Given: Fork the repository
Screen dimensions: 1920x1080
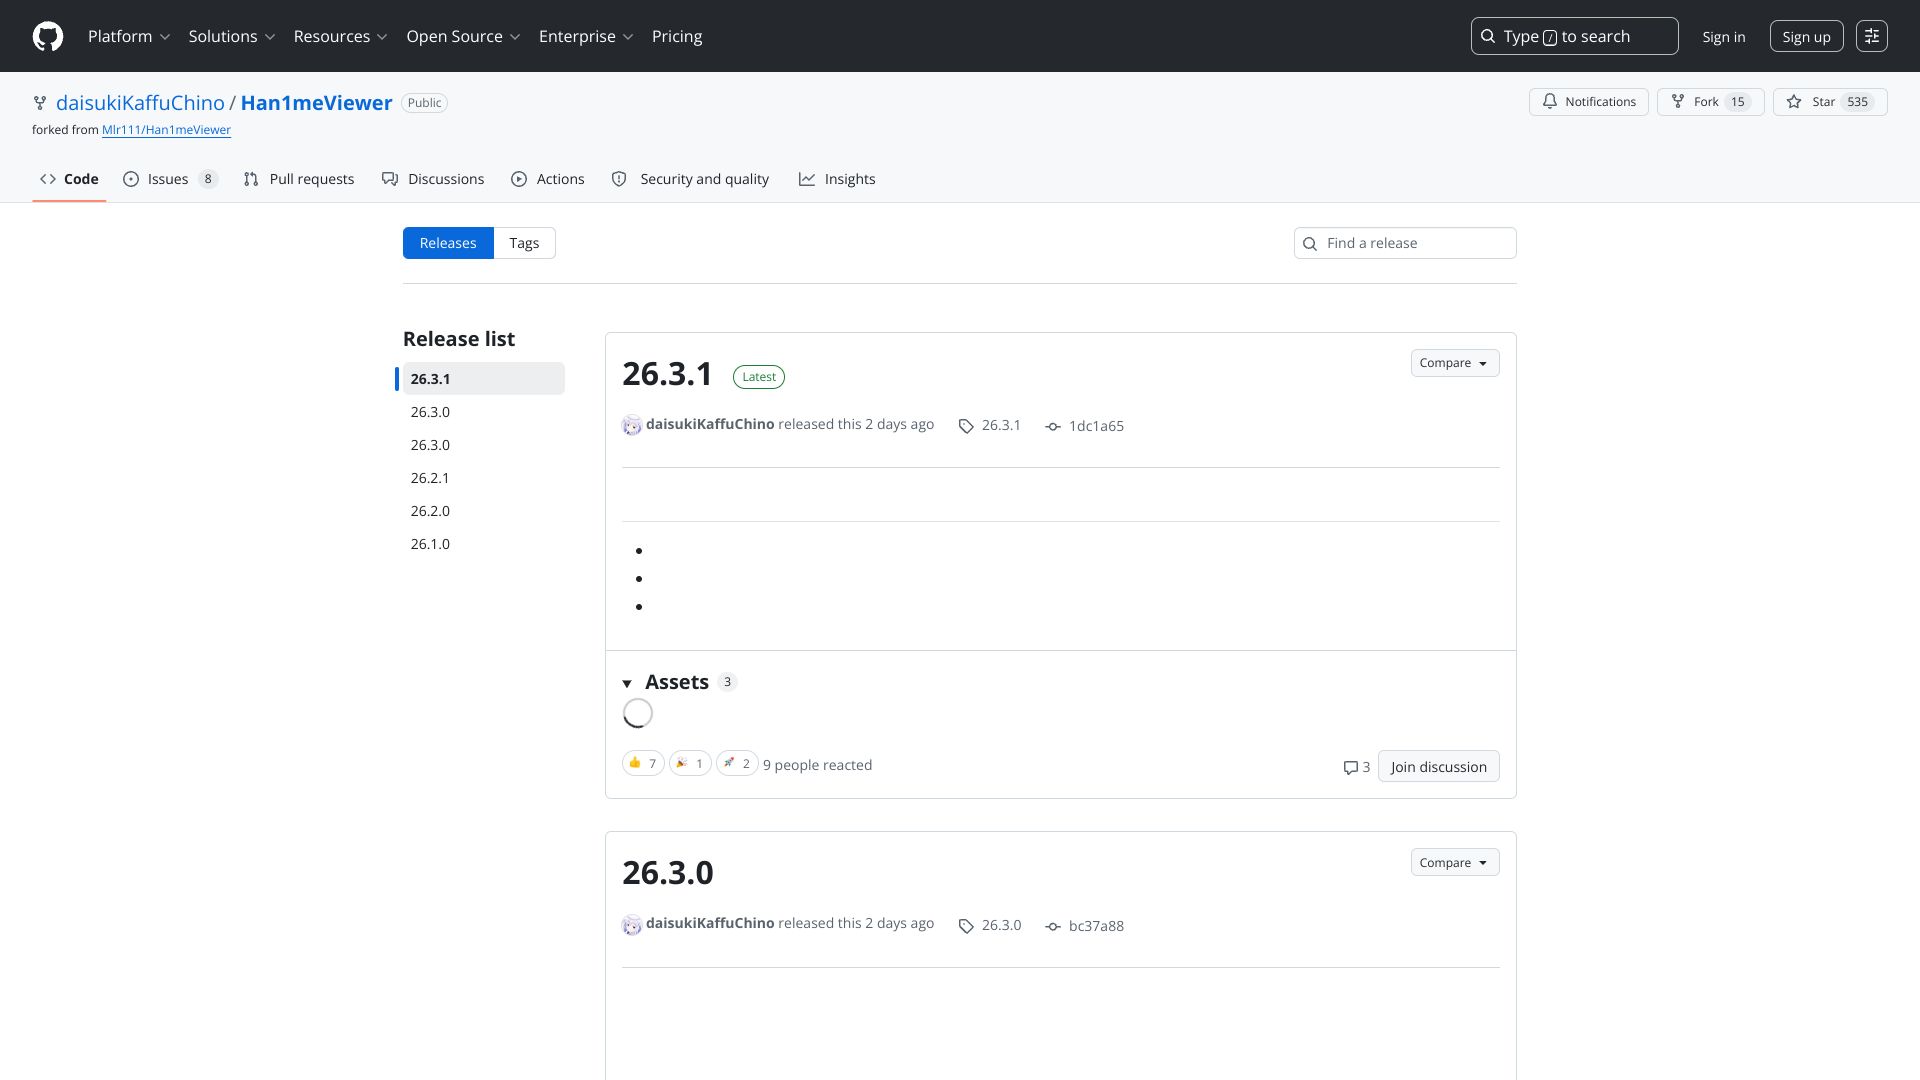Looking at the screenshot, I should [1710, 102].
